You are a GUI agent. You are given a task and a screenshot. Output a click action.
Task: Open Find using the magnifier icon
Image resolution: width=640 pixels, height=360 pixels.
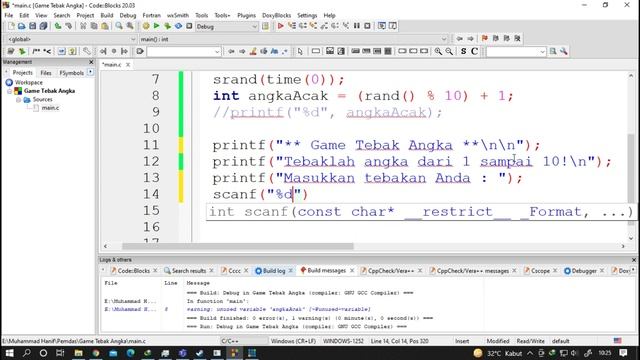(119, 26)
